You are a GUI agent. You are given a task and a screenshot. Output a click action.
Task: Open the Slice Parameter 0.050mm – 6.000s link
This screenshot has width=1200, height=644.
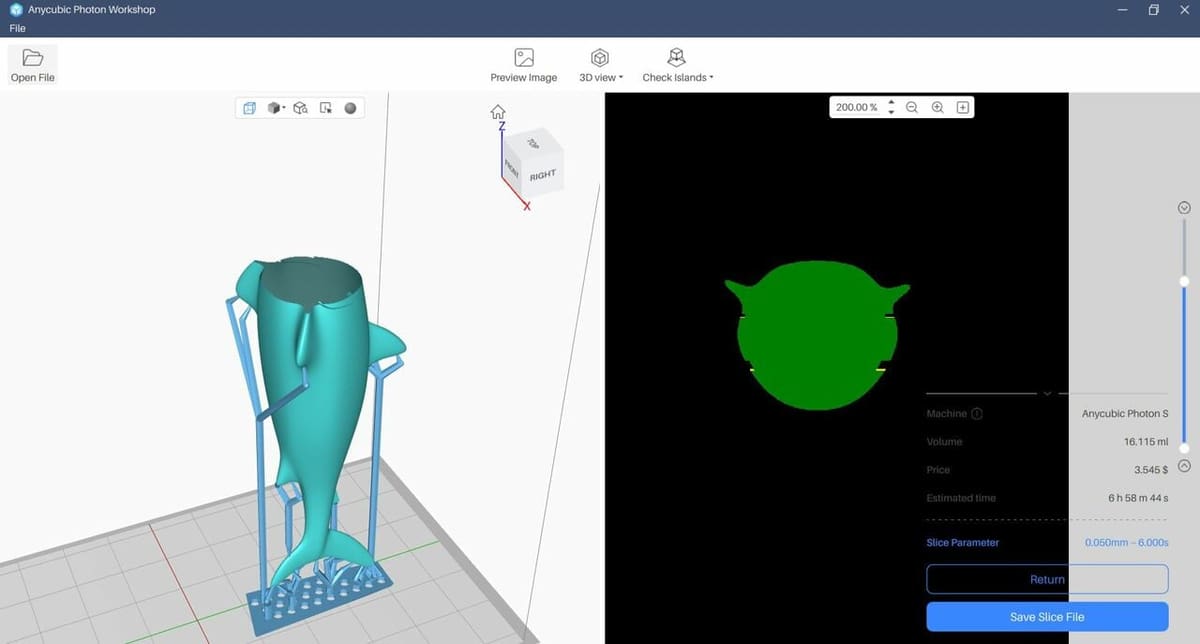[1126, 543]
